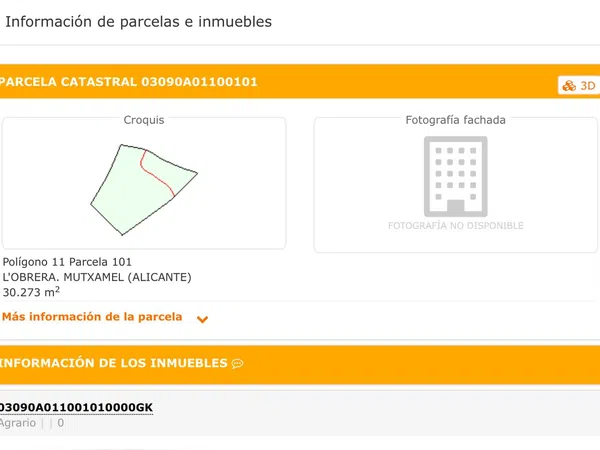The width and height of the screenshot is (600, 450).
Task: Click the FOTOGRAFÍA NO DISPONIBLE caption
Action: pyautogui.click(x=455, y=226)
